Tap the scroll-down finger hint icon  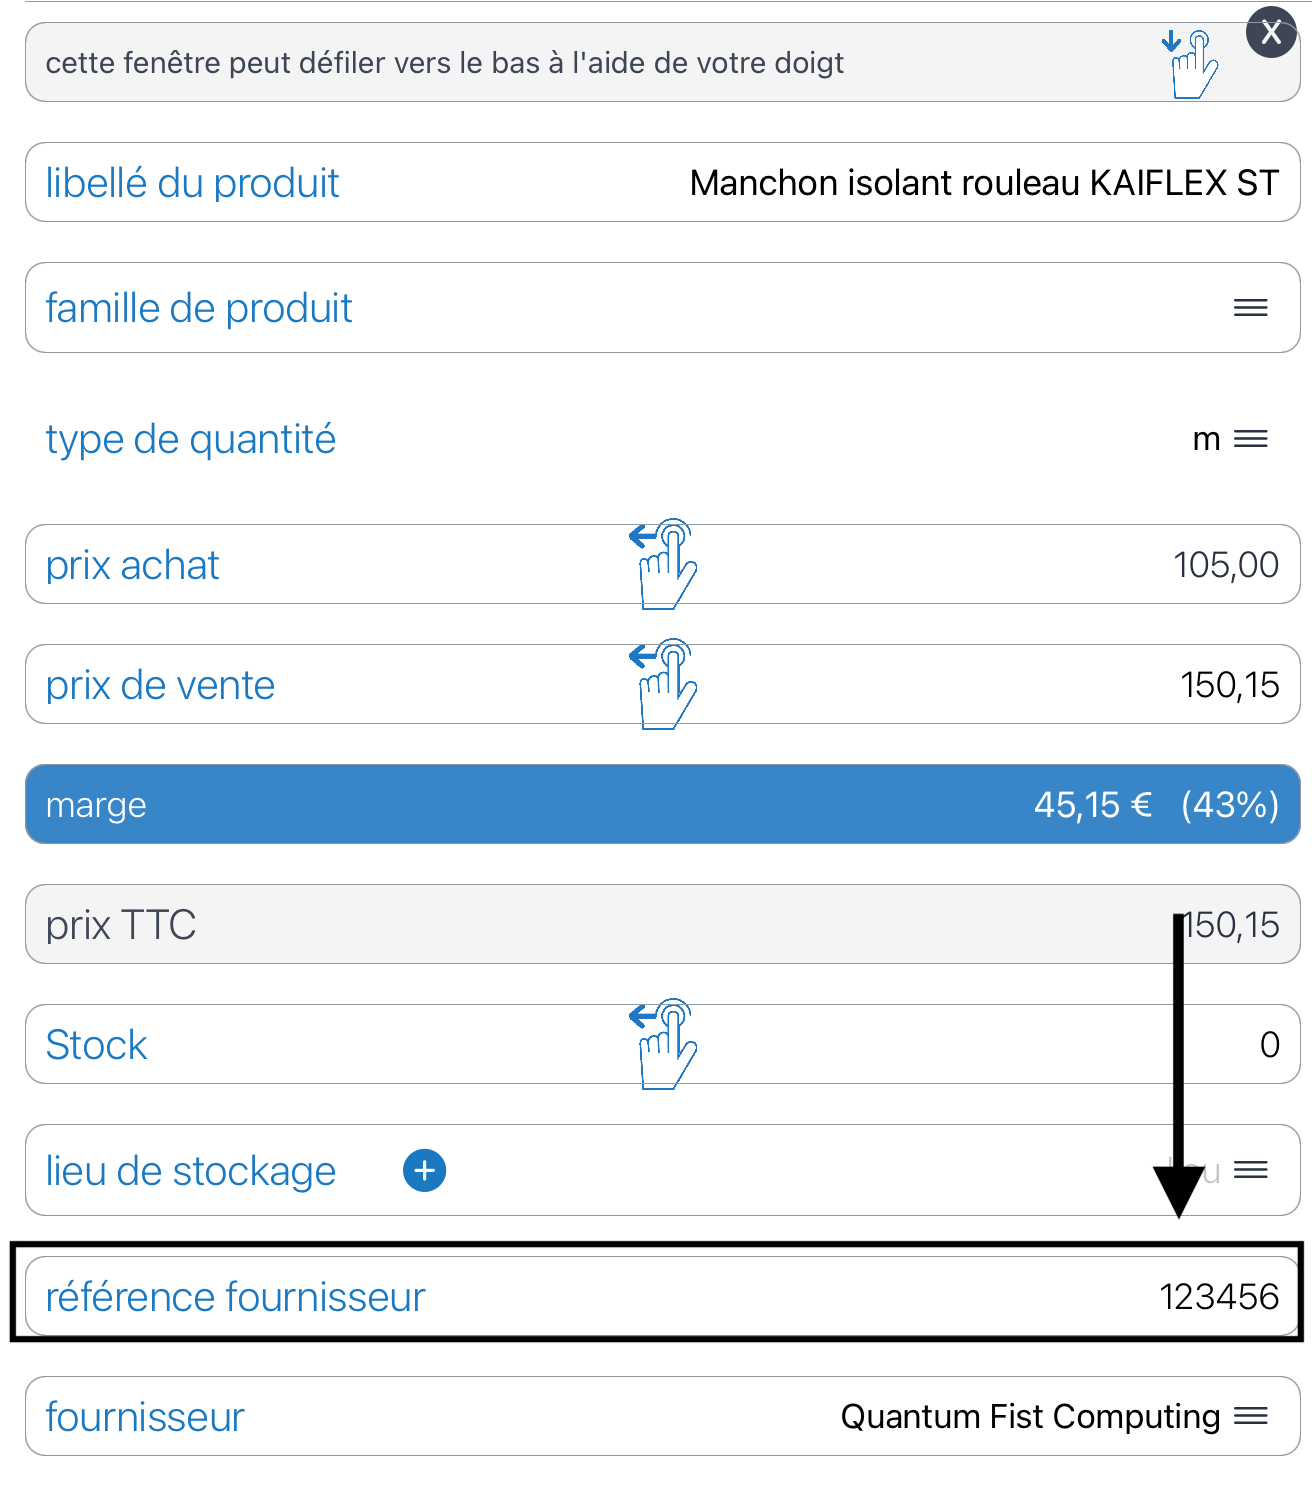[1190, 64]
